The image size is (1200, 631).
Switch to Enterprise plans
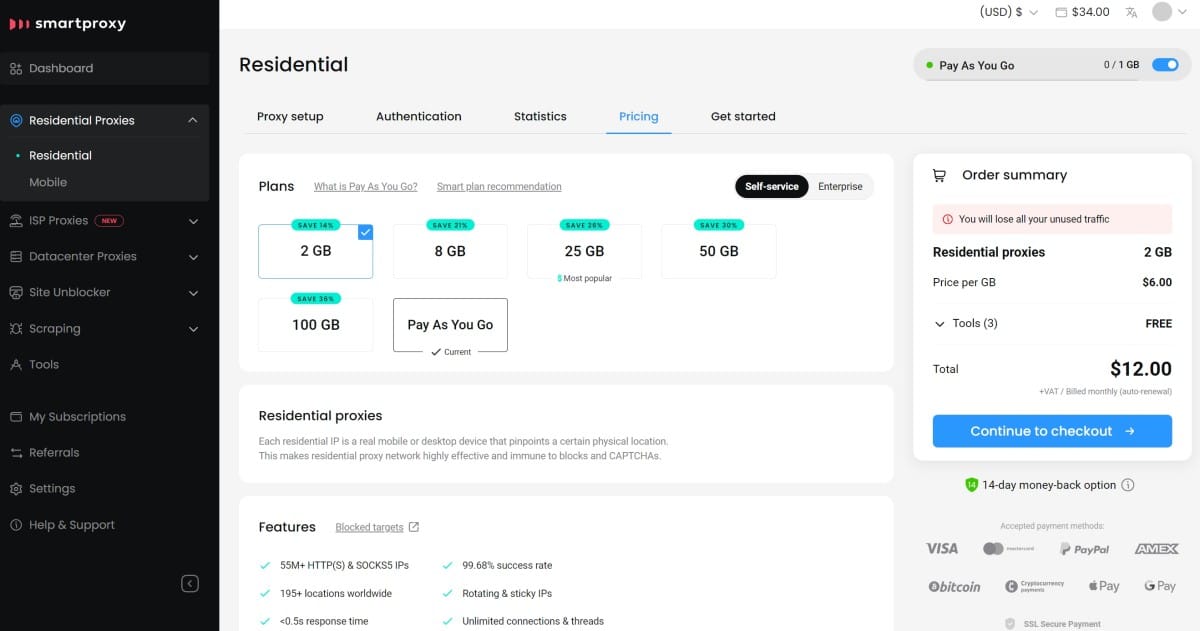[x=840, y=186]
